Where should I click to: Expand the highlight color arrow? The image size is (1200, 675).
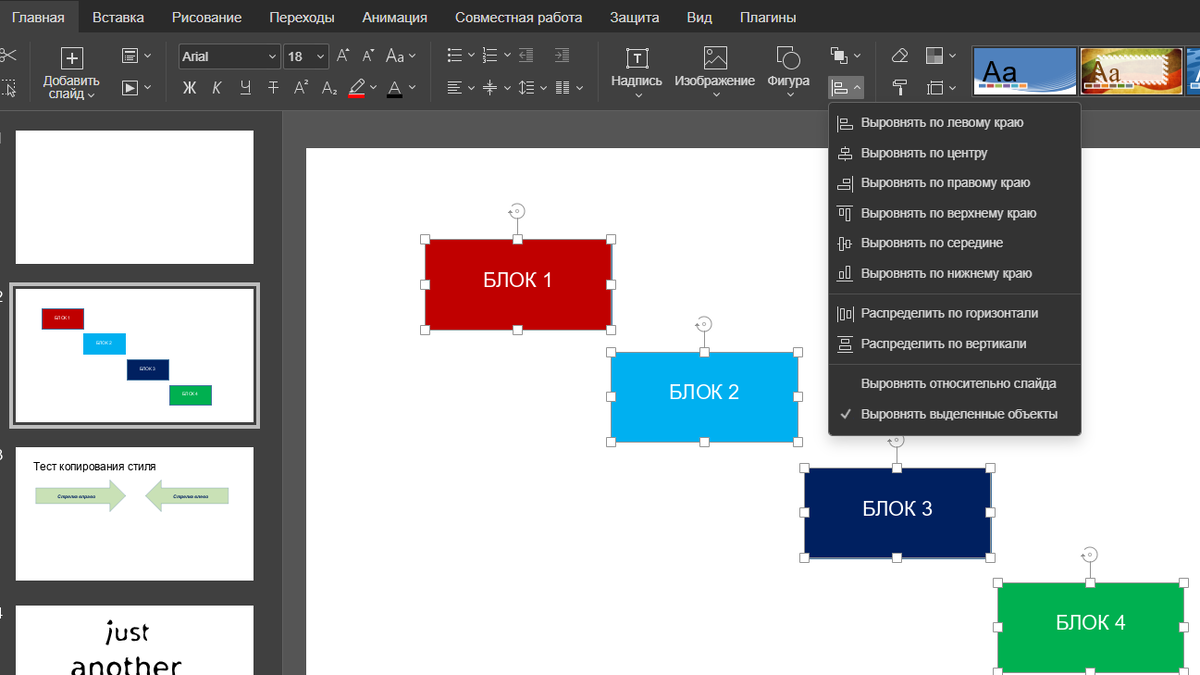click(x=373, y=88)
